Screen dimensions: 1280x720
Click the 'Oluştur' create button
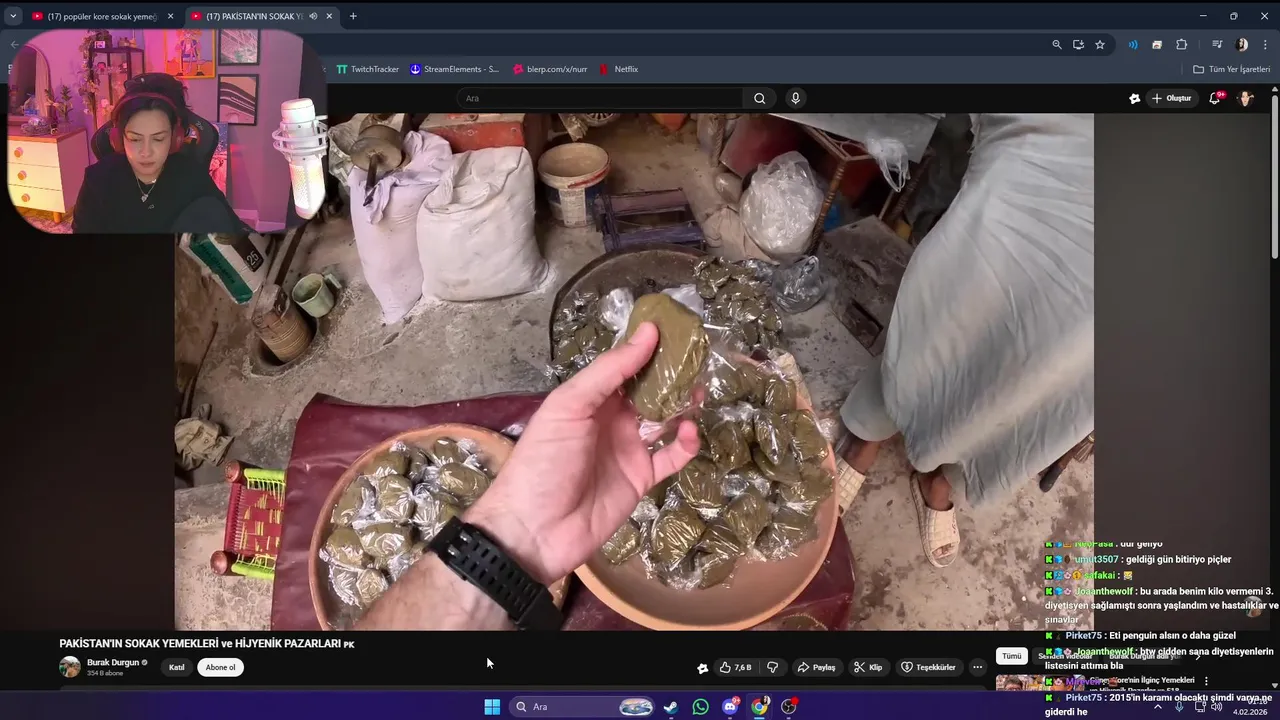pos(1172,98)
